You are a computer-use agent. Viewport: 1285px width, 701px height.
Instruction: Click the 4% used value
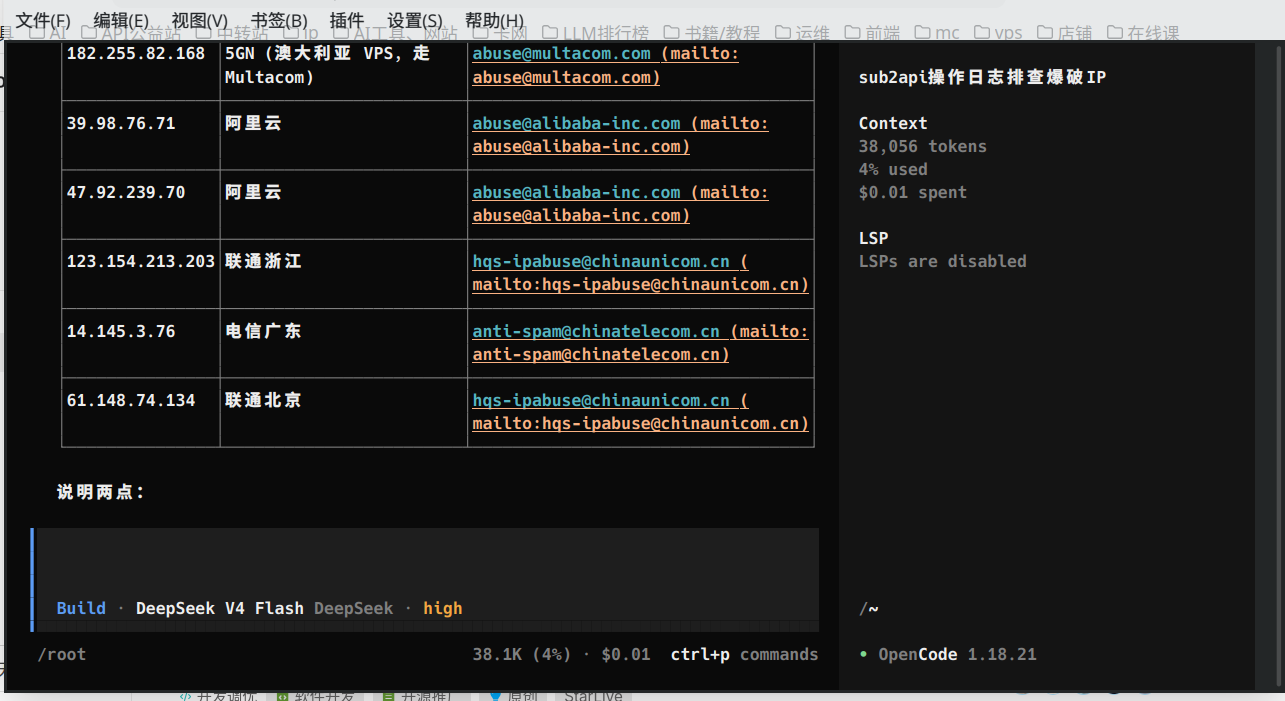tap(893, 170)
